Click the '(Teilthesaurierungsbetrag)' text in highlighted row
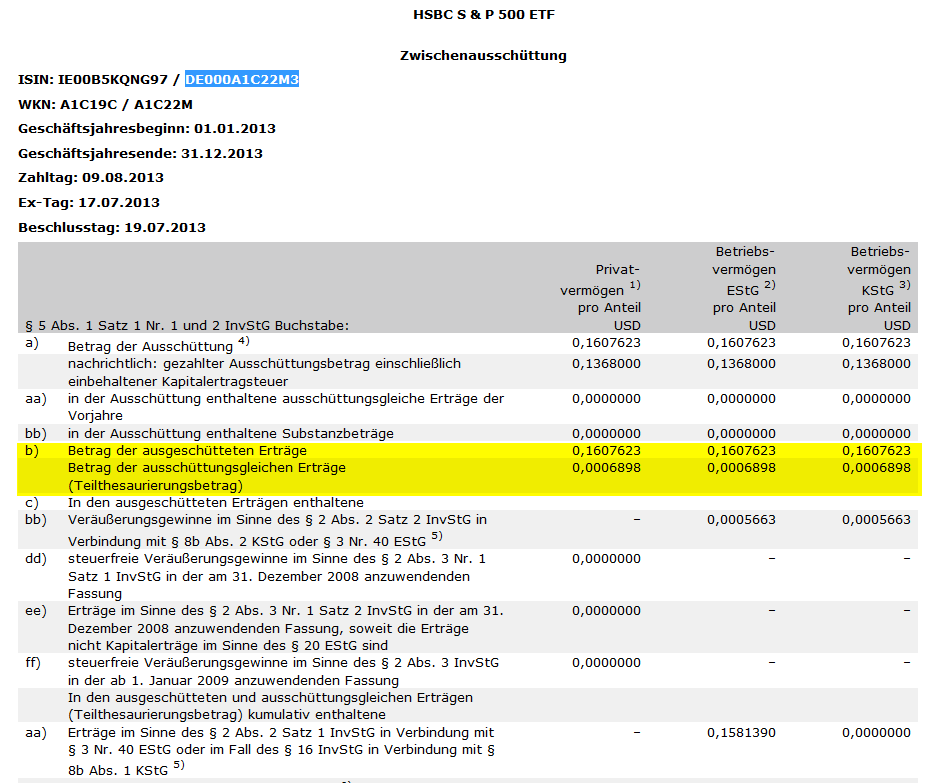Image resolution: width=929 pixels, height=783 pixels. (x=155, y=486)
